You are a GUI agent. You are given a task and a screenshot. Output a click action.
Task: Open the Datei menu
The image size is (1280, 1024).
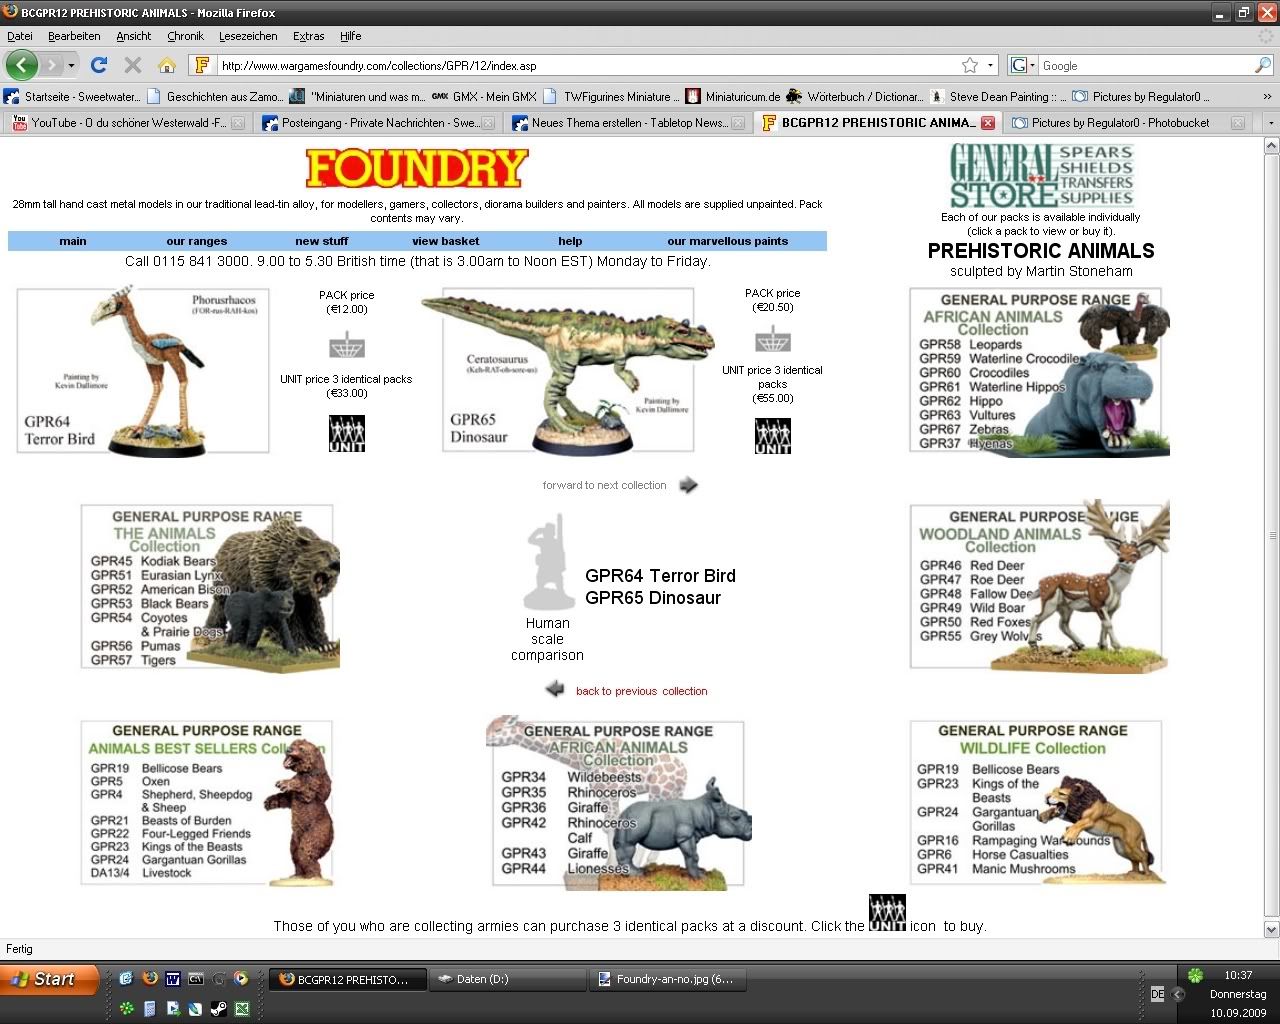[20, 36]
